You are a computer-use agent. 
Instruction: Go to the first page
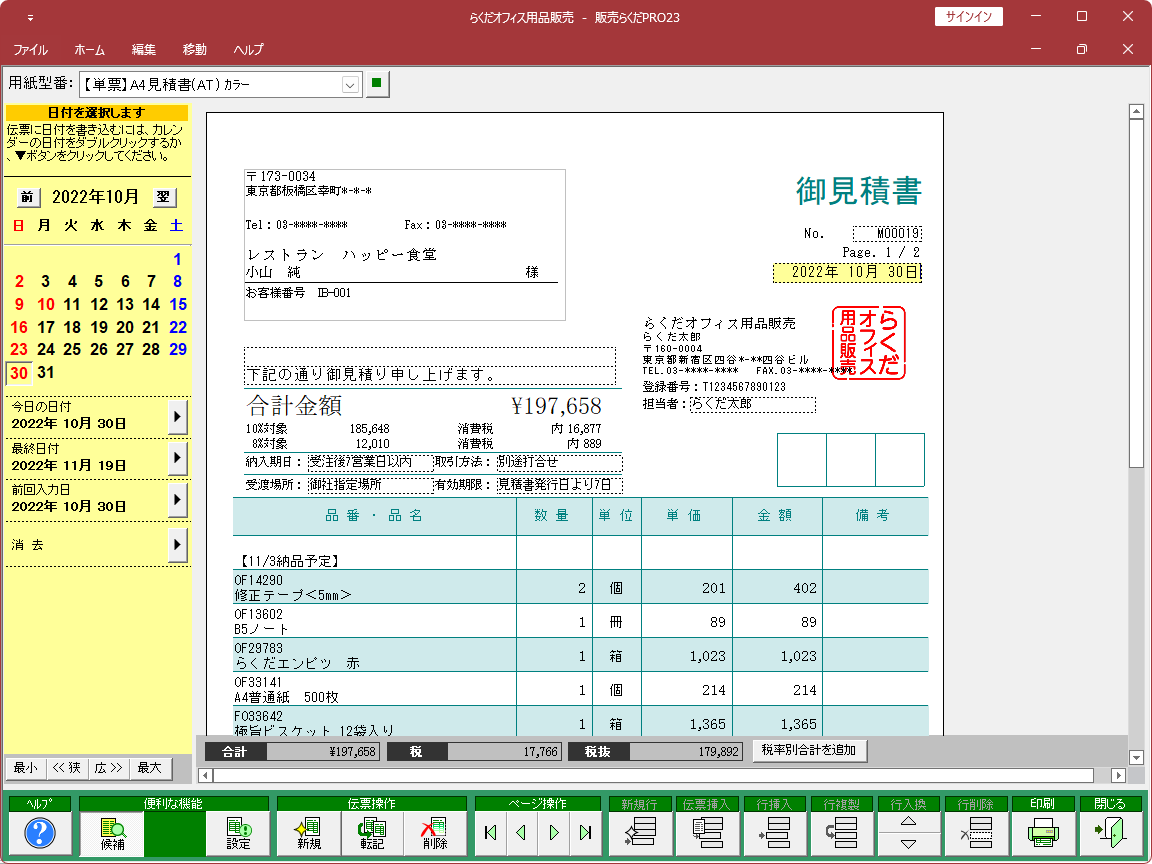coord(491,832)
